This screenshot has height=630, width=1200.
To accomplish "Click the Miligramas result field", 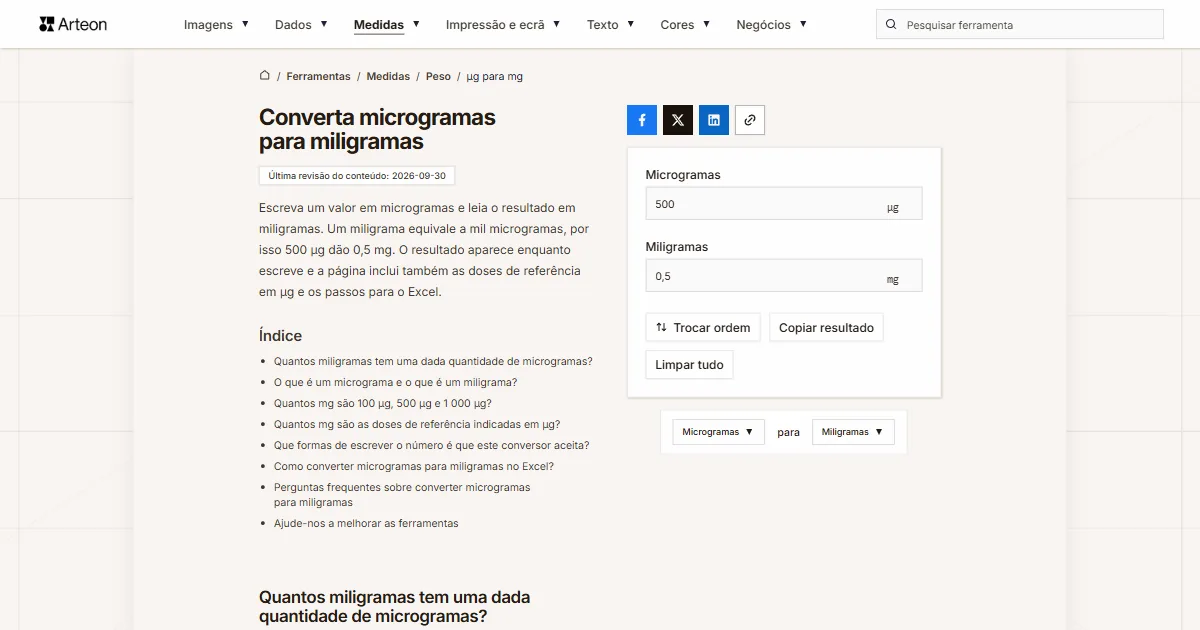I will (x=784, y=276).
